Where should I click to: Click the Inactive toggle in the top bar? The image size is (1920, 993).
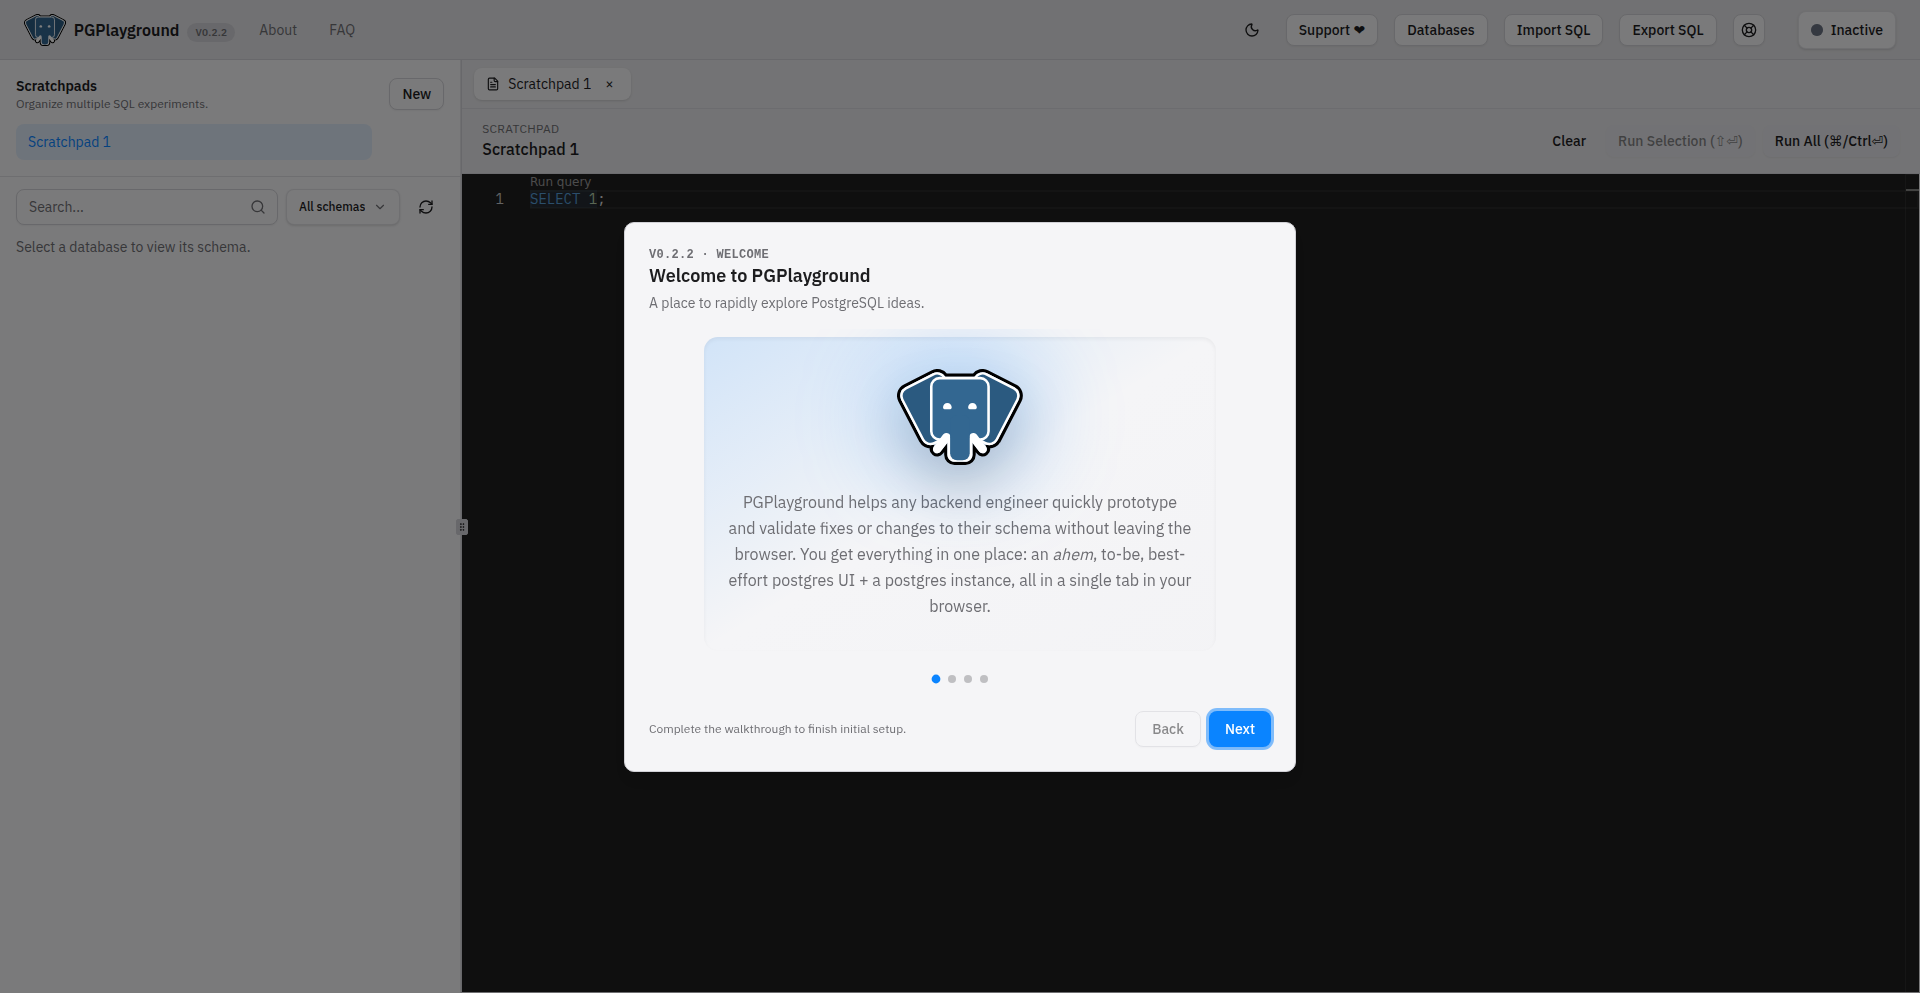pos(1846,30)
